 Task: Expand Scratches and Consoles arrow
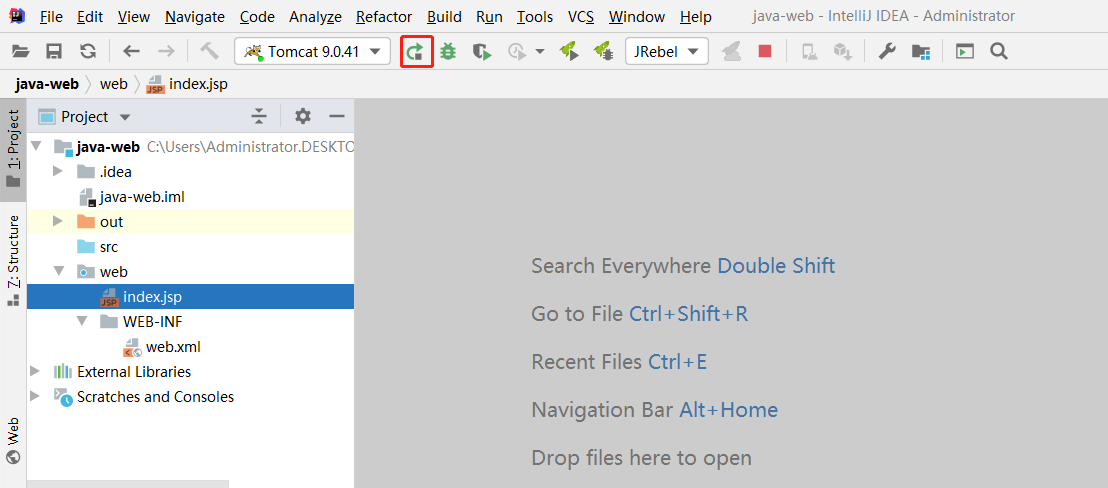(35, 396)
